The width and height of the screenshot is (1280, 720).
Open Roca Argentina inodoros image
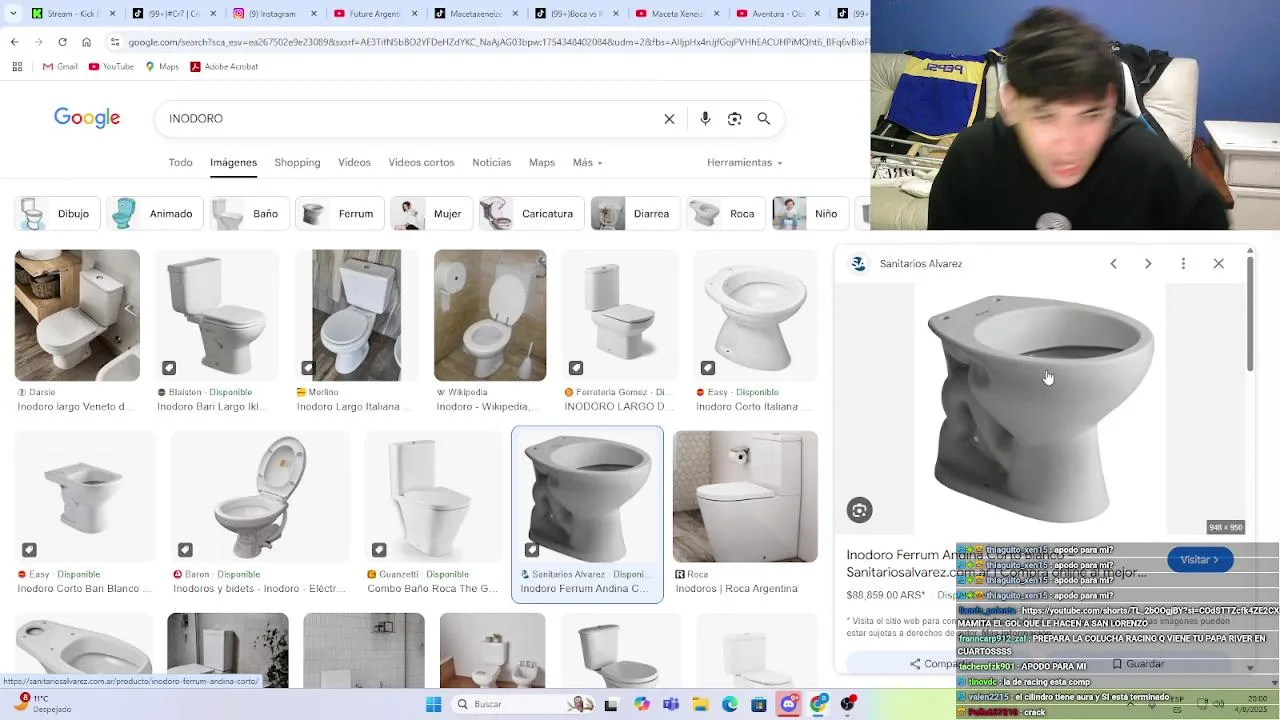745,497
